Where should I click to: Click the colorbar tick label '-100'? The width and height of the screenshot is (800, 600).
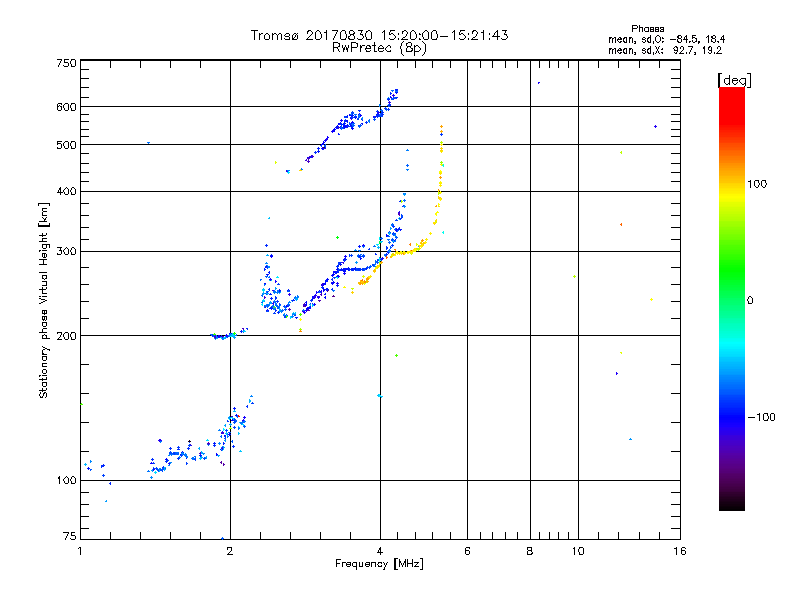(x=761, y=417)
